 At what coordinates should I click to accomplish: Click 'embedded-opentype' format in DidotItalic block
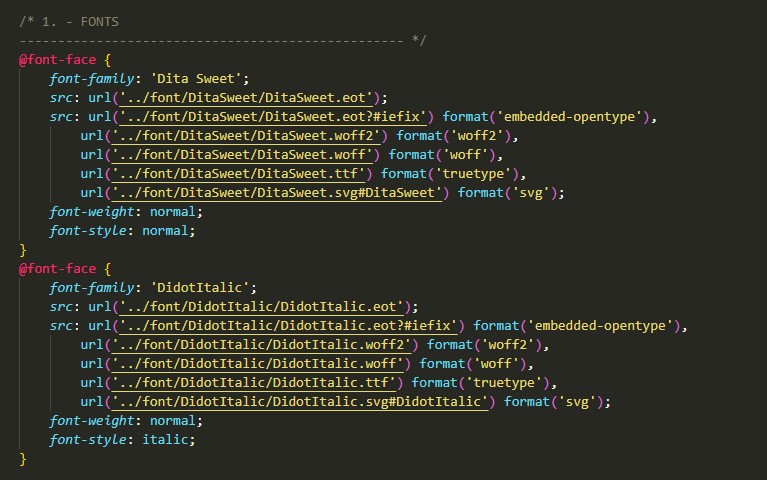tap(600, 326)
